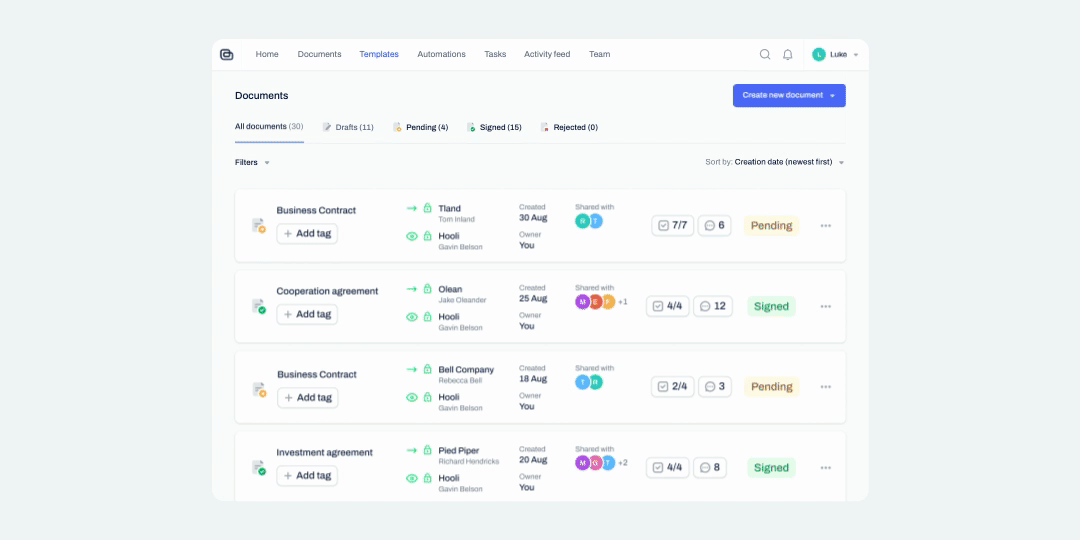Switch to the Rejected (0) tab

point(569,127)
